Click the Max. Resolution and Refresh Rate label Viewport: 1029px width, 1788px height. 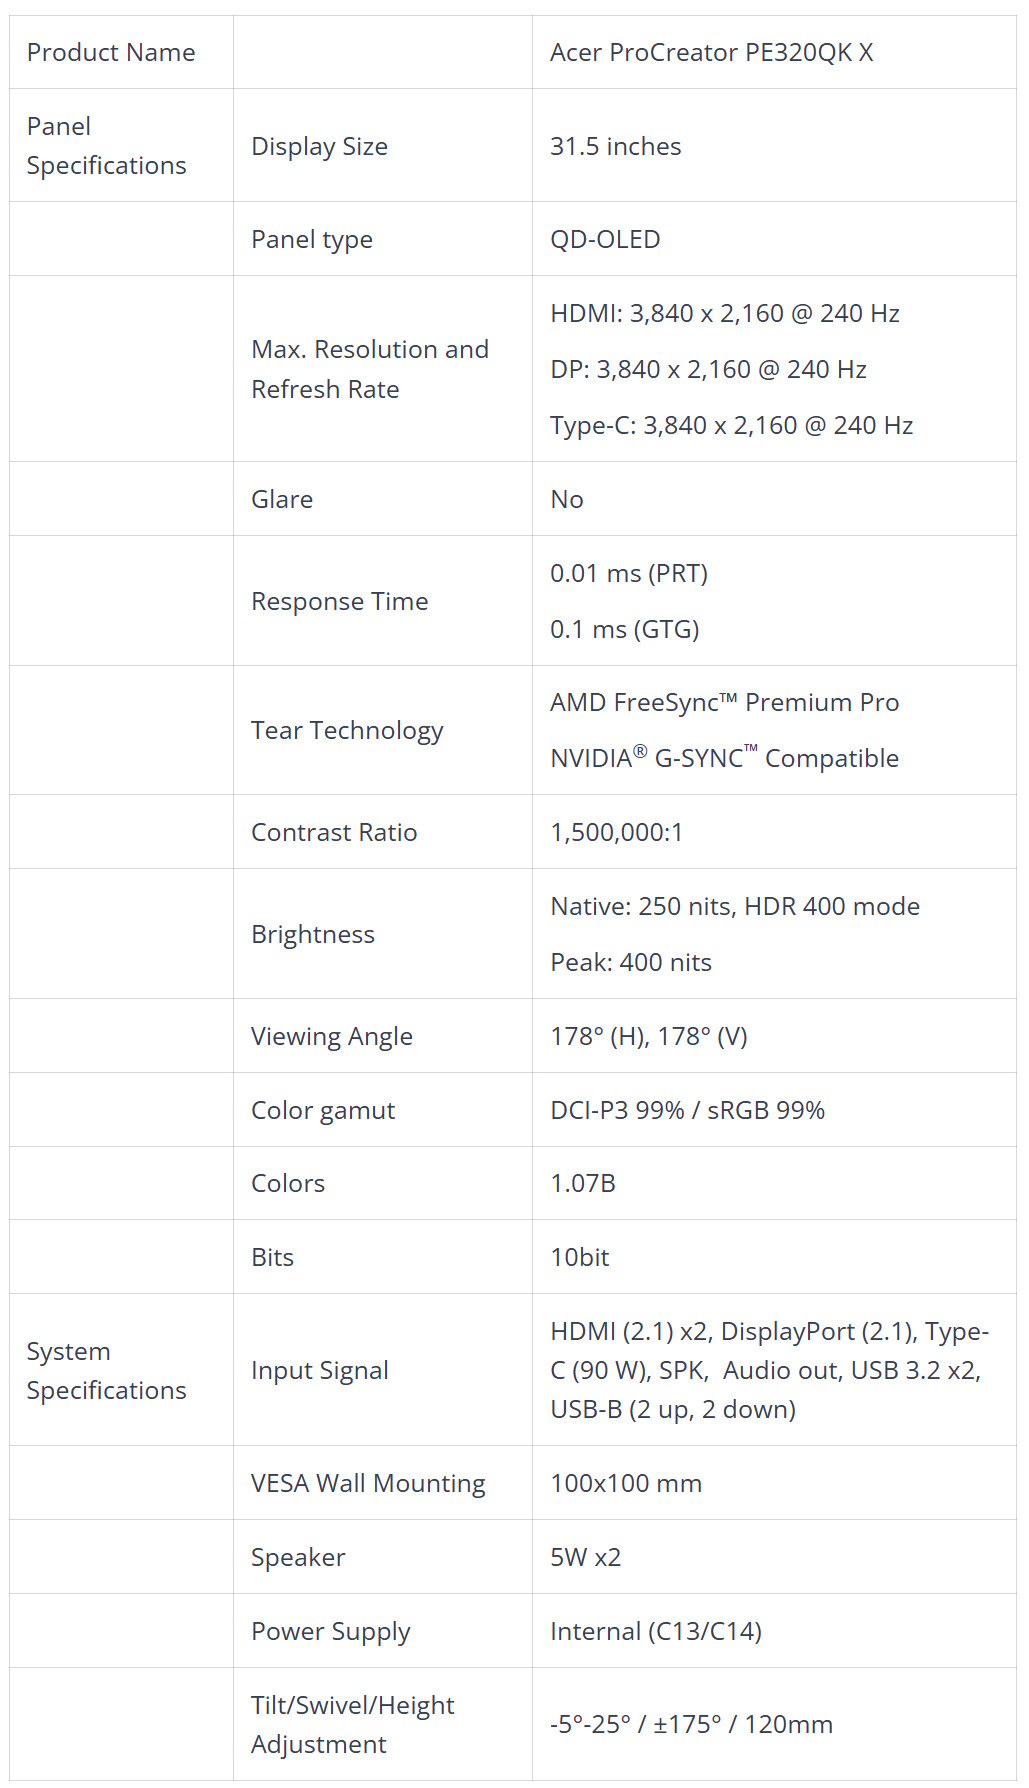coord(370,369)
